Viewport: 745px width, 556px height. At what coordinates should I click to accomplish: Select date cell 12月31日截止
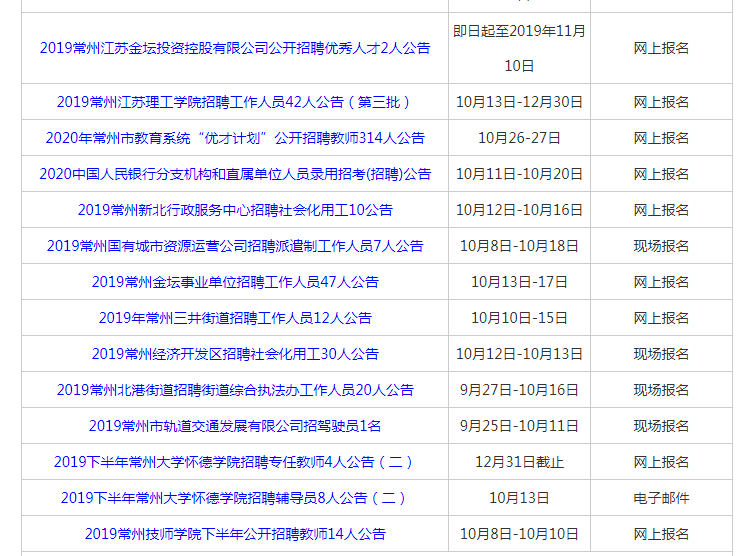(x=519, y=462)
